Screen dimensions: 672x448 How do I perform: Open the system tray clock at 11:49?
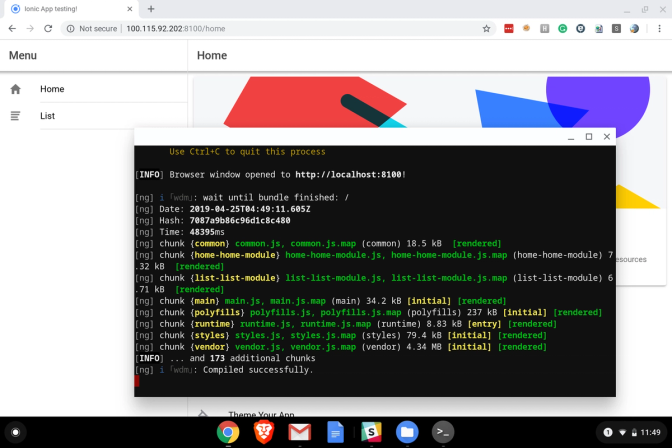click(x=650, y=433)
